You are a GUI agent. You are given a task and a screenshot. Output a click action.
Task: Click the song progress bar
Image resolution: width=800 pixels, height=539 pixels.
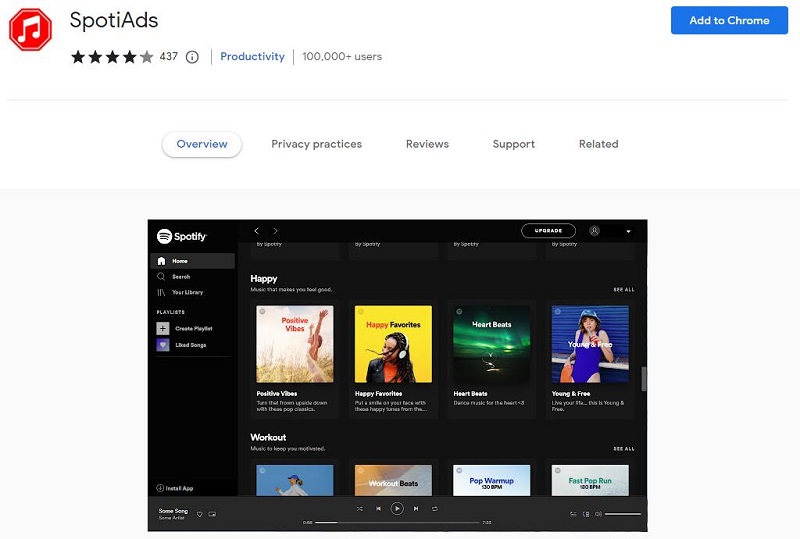click(x=397, y=522)
